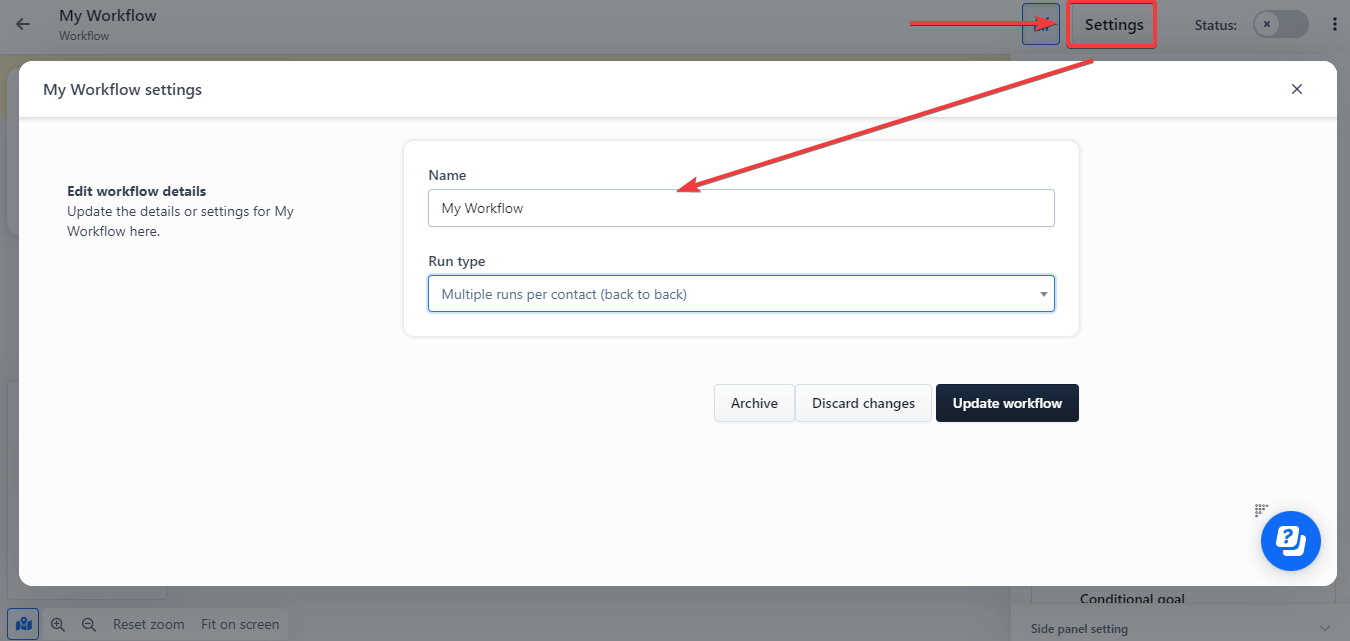Click Reset zoom in the canvas toolbar
Screen dimensions: 1350x641
[x=148, y=623]
